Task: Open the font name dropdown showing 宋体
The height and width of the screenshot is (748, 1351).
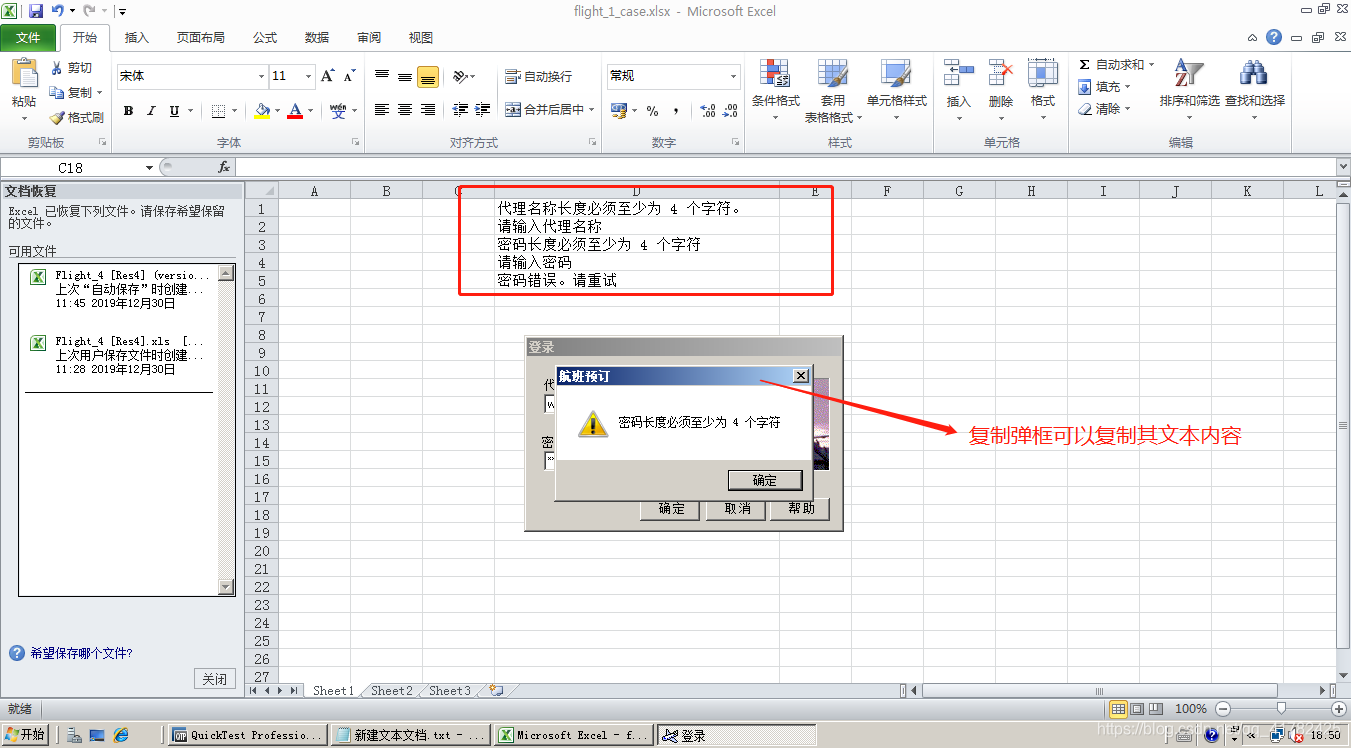Action: [261, 76]
